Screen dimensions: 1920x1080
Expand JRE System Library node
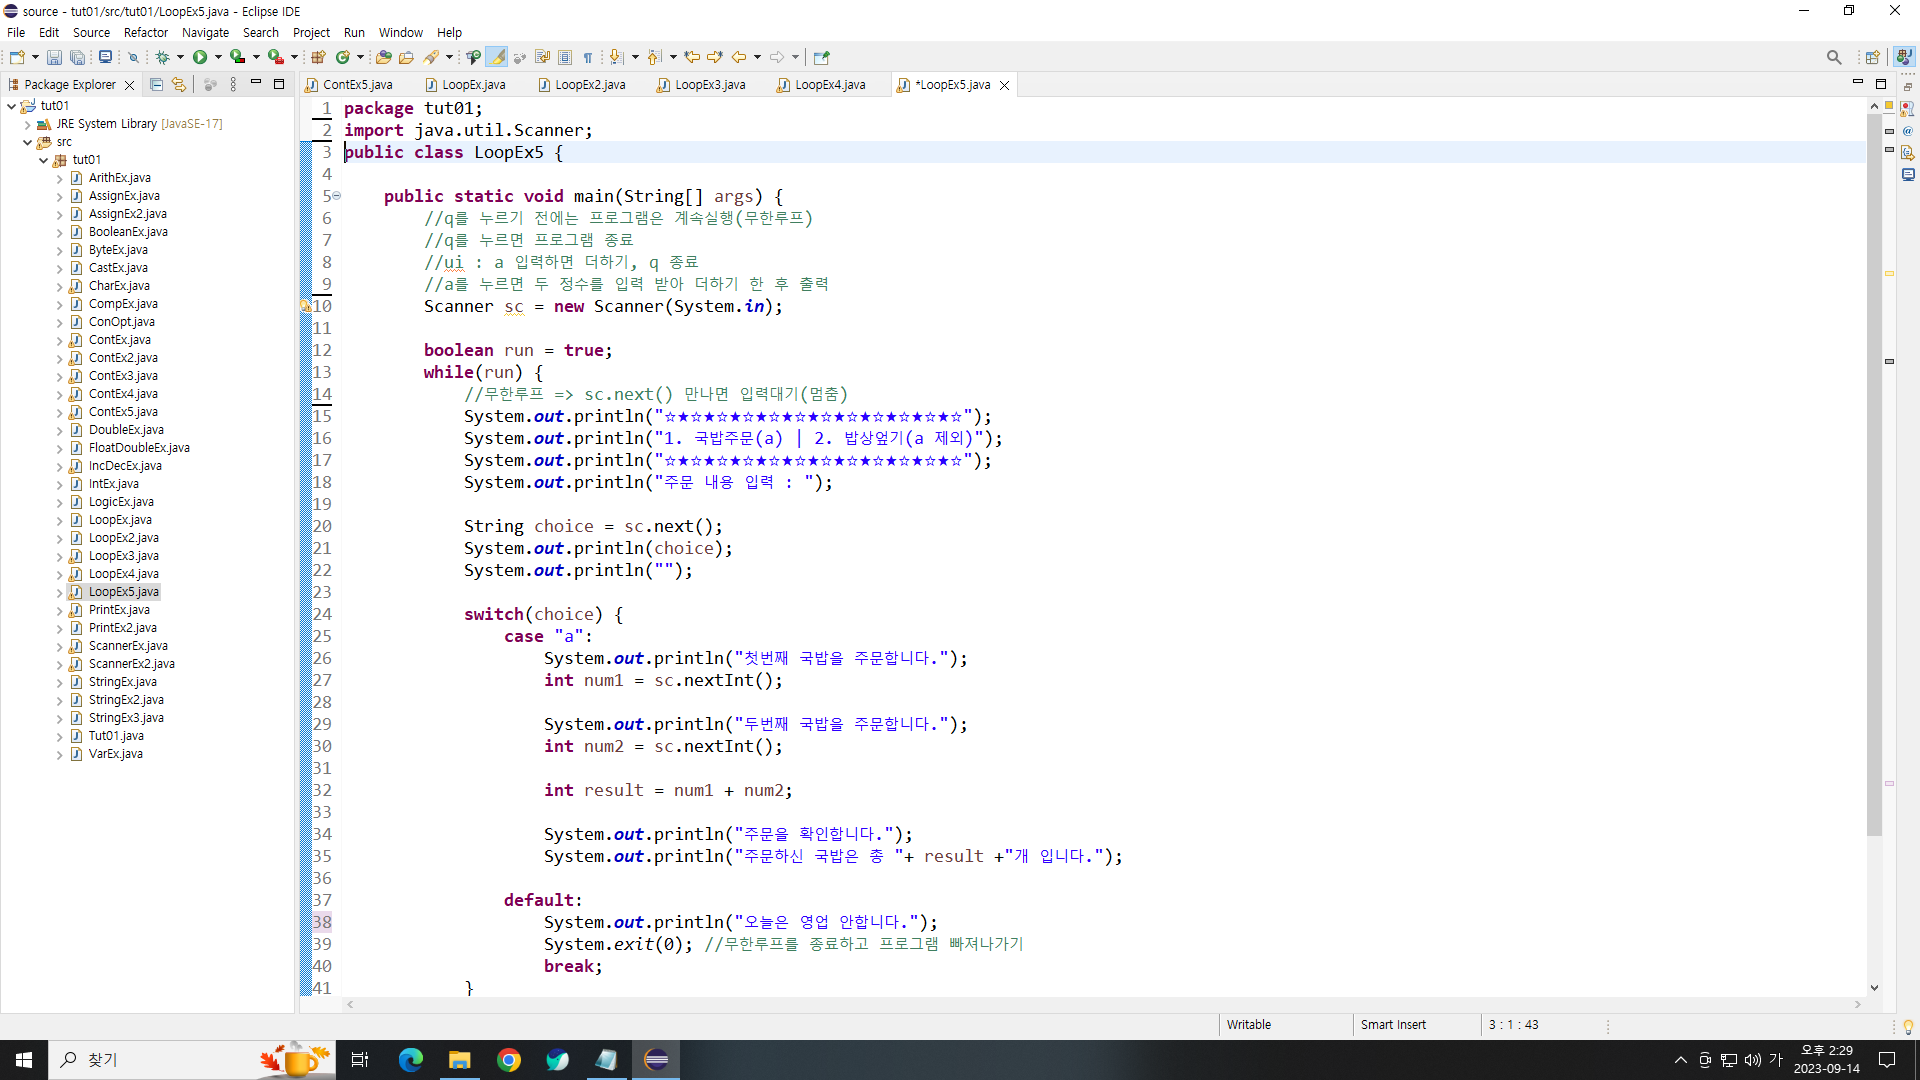coord(28,124)
